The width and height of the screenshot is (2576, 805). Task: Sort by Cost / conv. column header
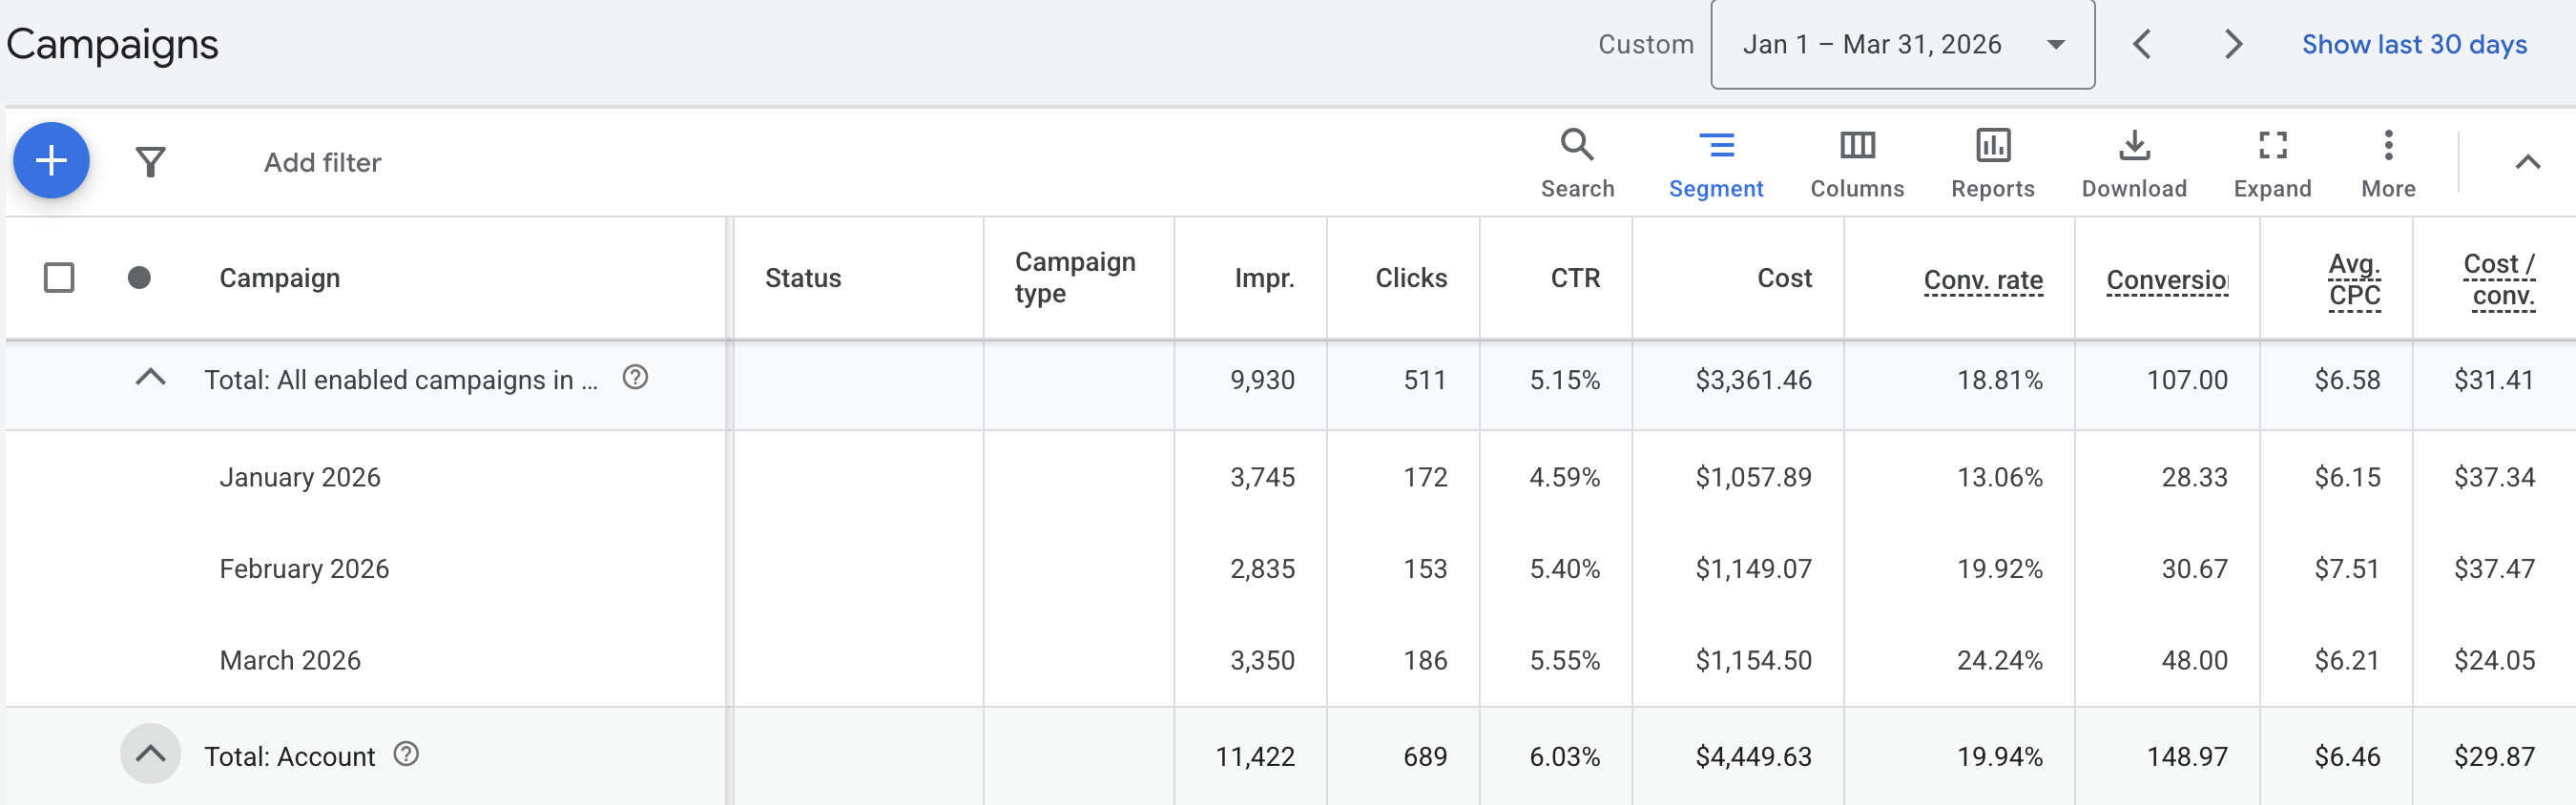tap(2498, 279)
